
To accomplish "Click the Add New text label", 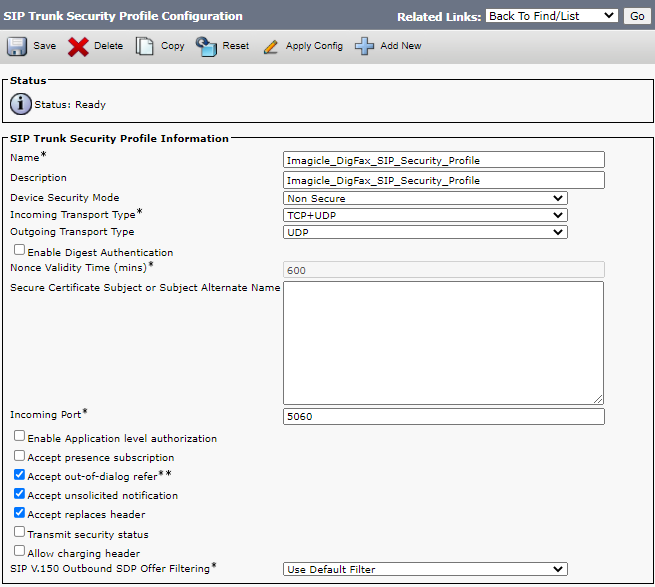I will (x=401, y=46).
